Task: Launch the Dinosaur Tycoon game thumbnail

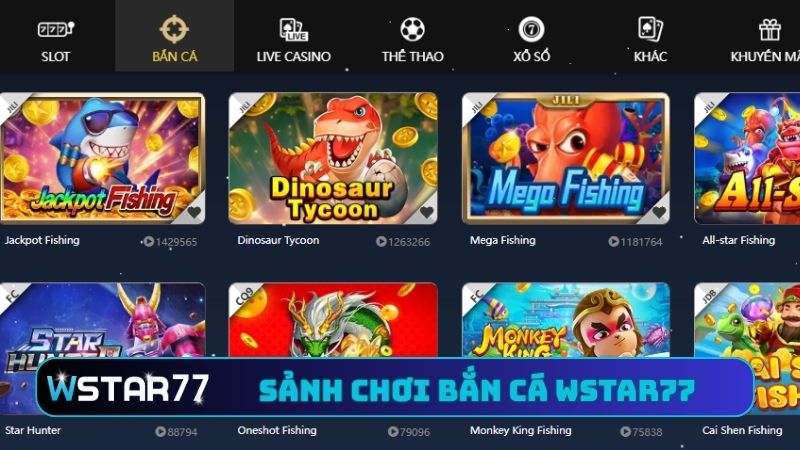Action: pyautogui.click(x=333, y=158)
